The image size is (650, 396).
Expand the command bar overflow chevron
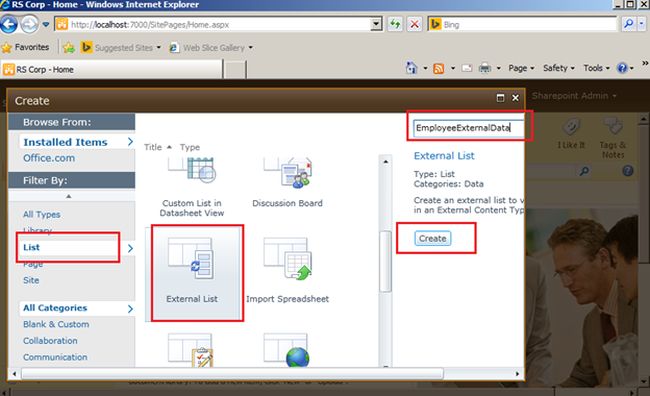645,63
